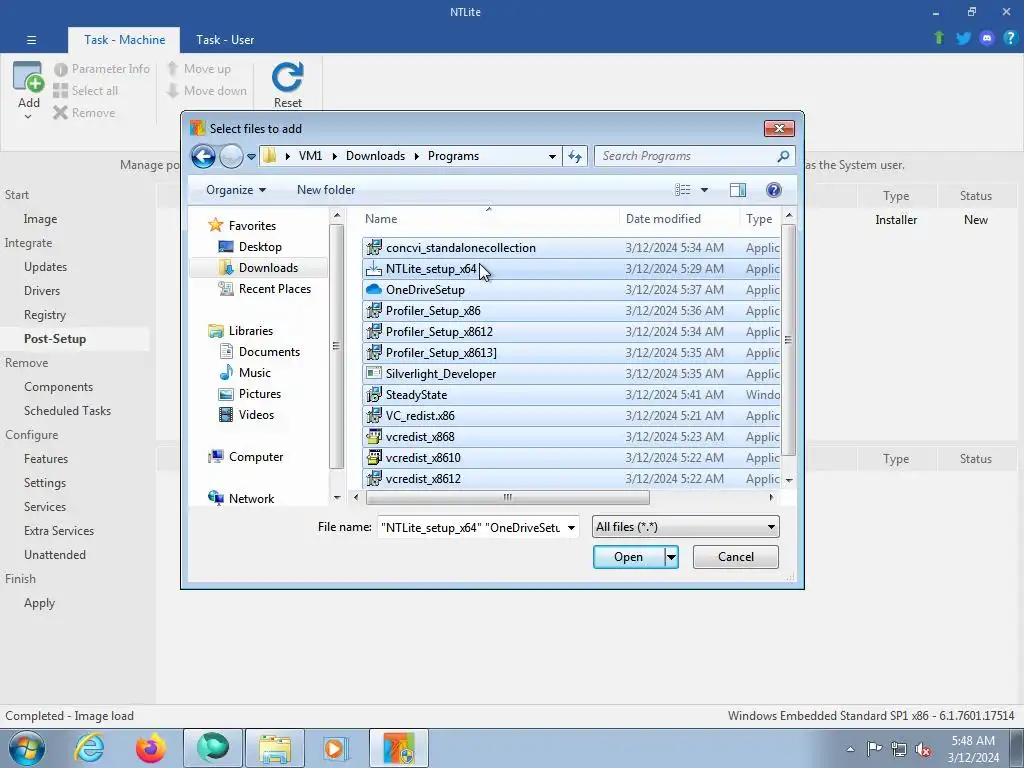Click the Action Center flag tray icon
Image resolution: width=1024 pixels, height=768 pixels.
tap(874, 749)
